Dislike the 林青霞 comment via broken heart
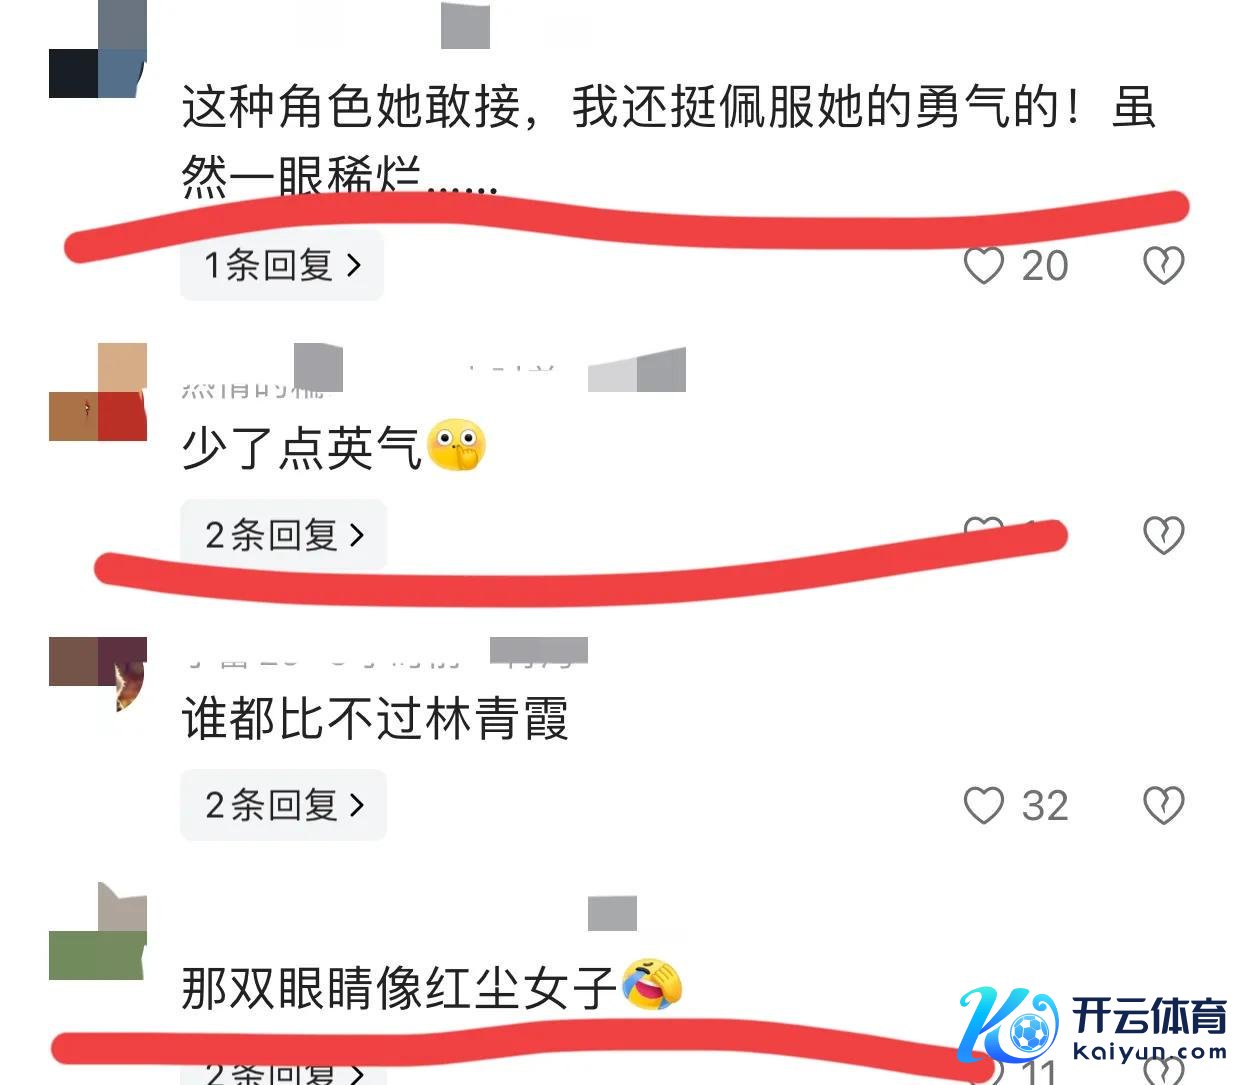 [1164, 805]
